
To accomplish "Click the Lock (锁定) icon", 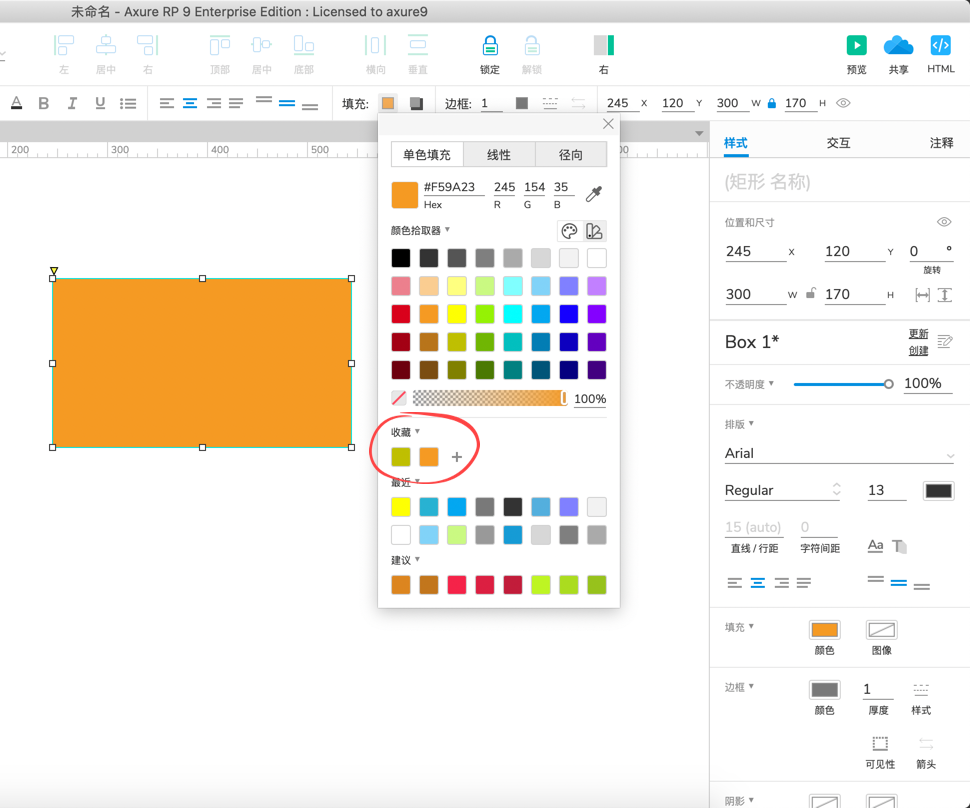I will pyautogui.click(x=489, y=46).
